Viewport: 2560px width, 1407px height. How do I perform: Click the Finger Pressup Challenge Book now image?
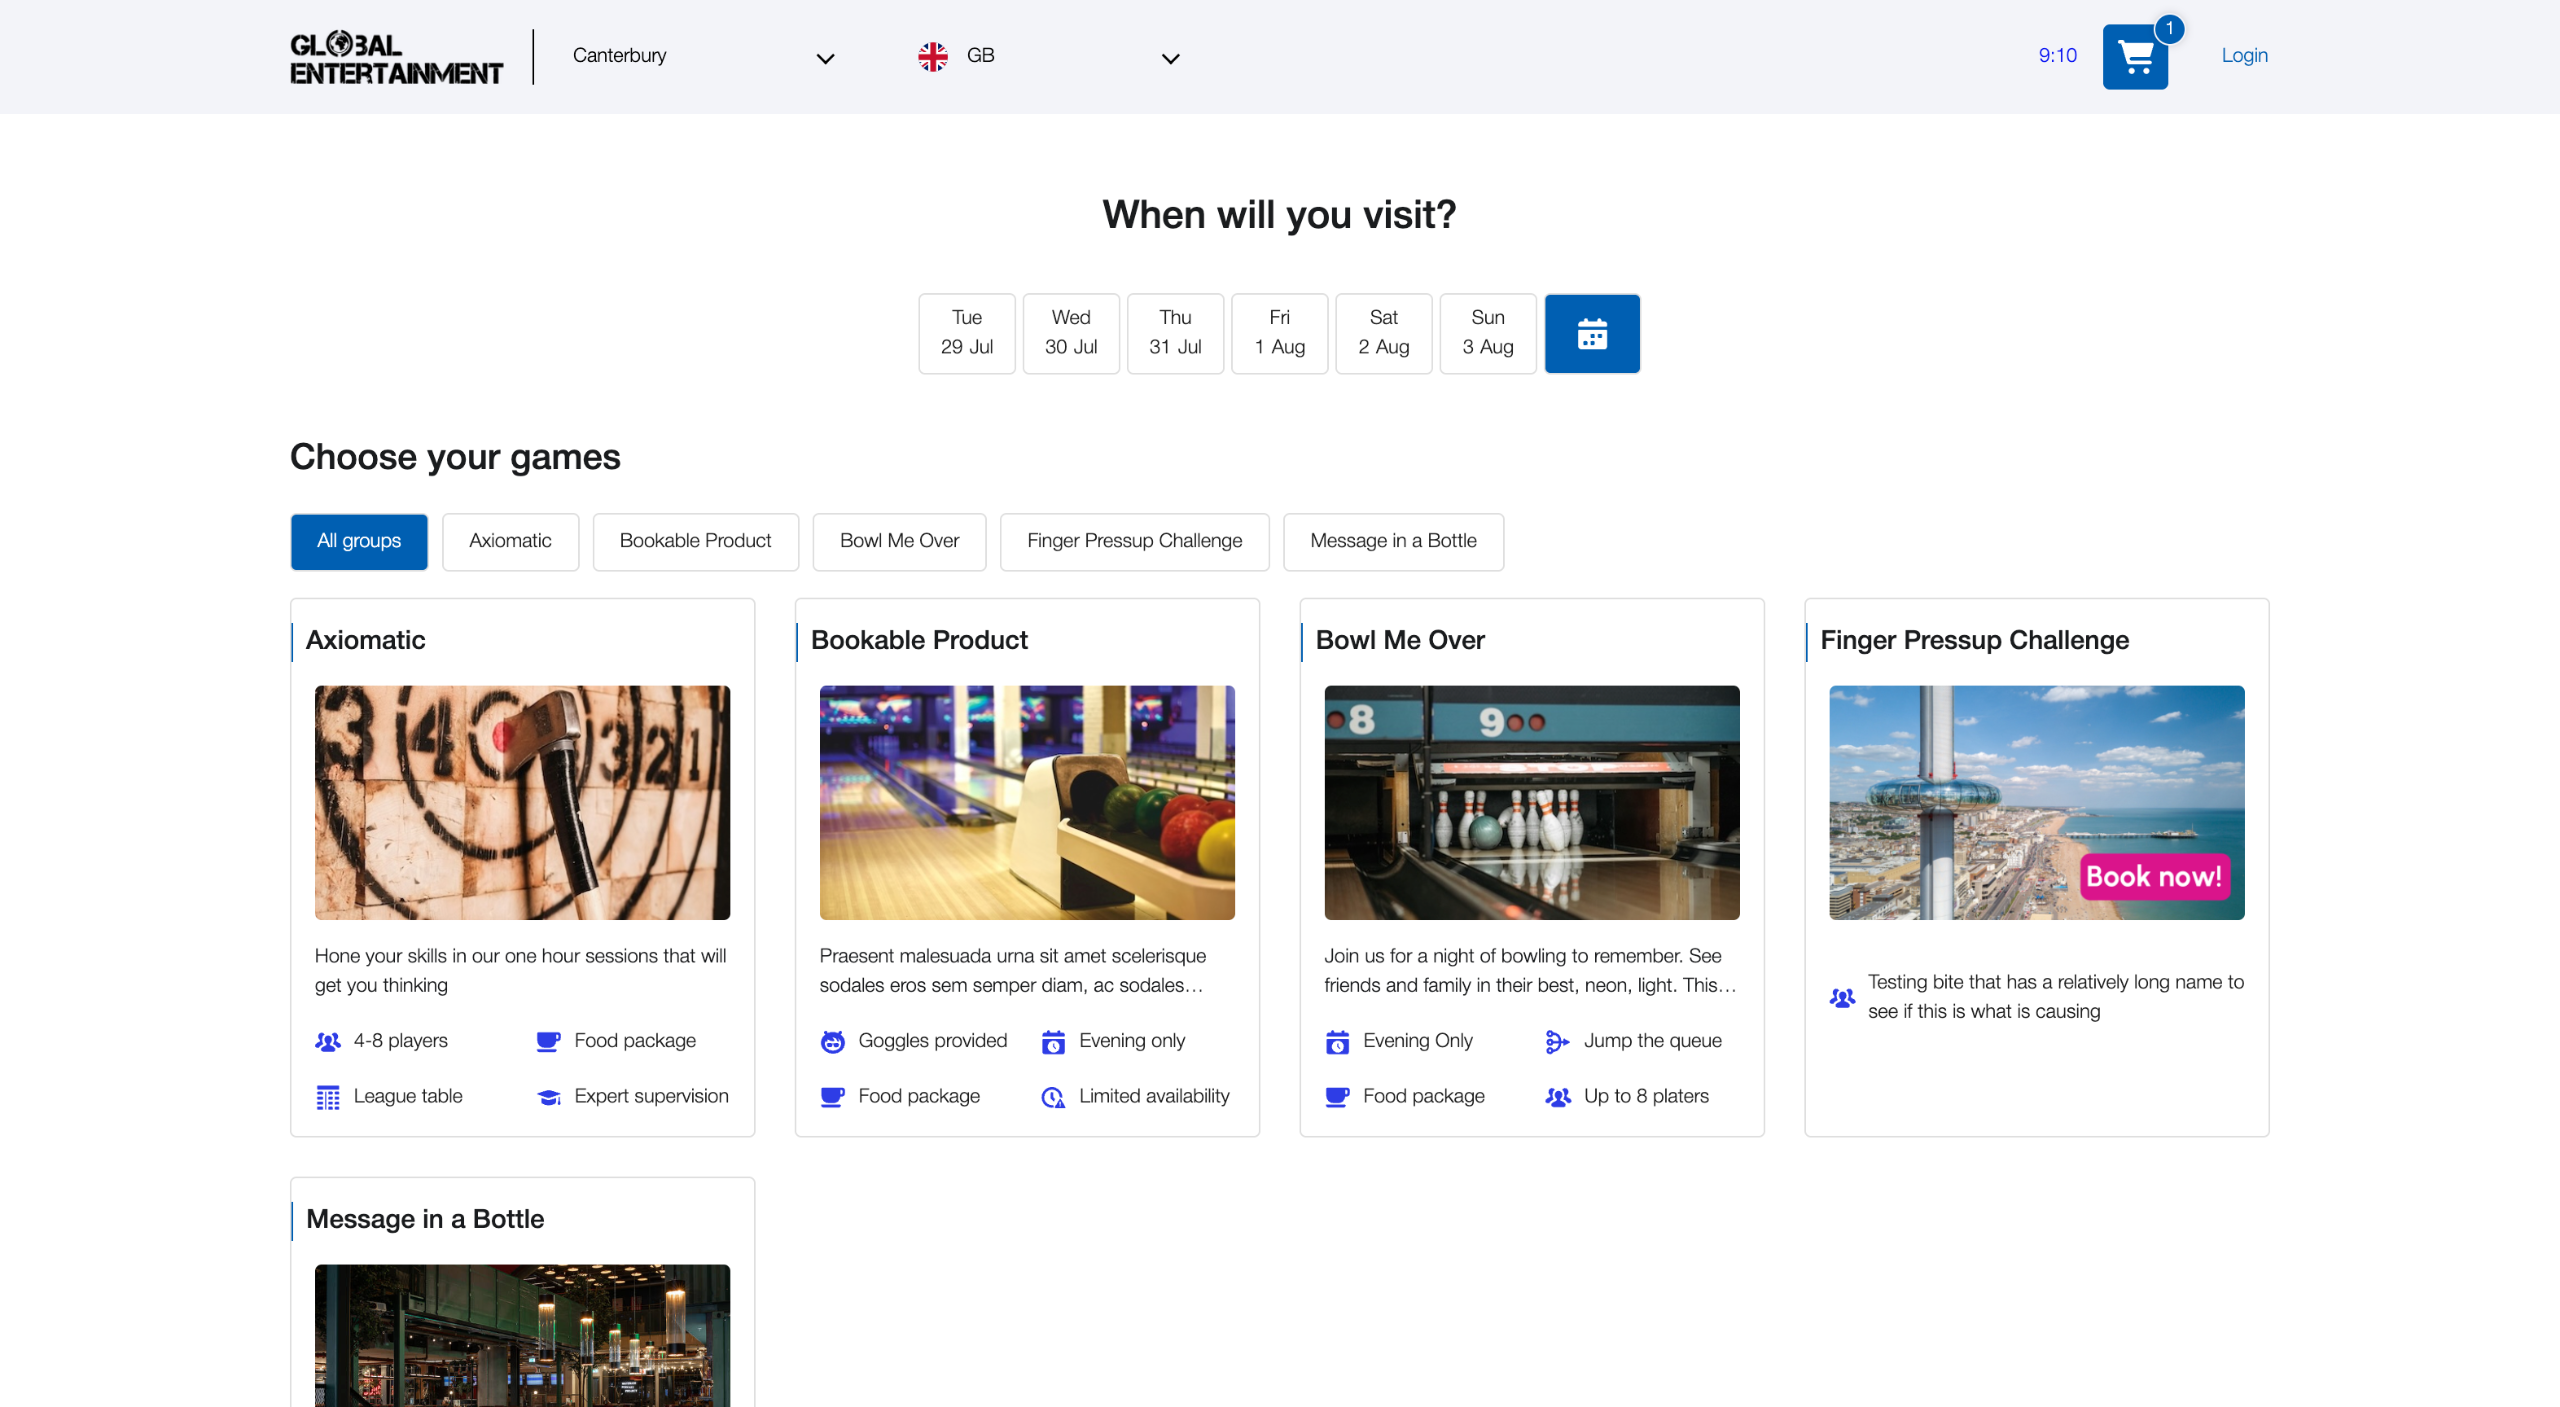[2036, 802]
